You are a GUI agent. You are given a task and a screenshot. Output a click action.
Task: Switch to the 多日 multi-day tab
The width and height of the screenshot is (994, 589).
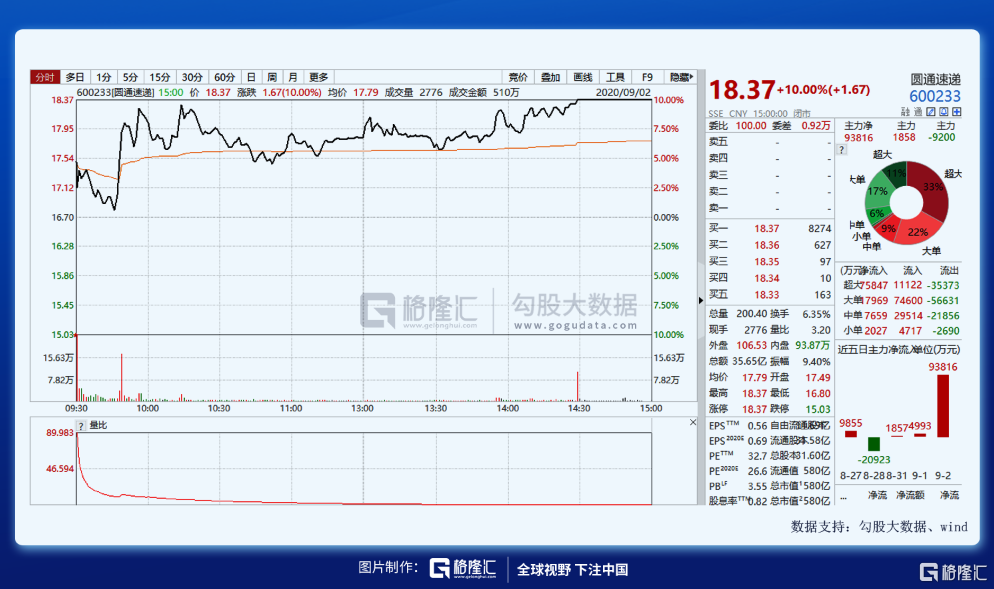(75, 77)
